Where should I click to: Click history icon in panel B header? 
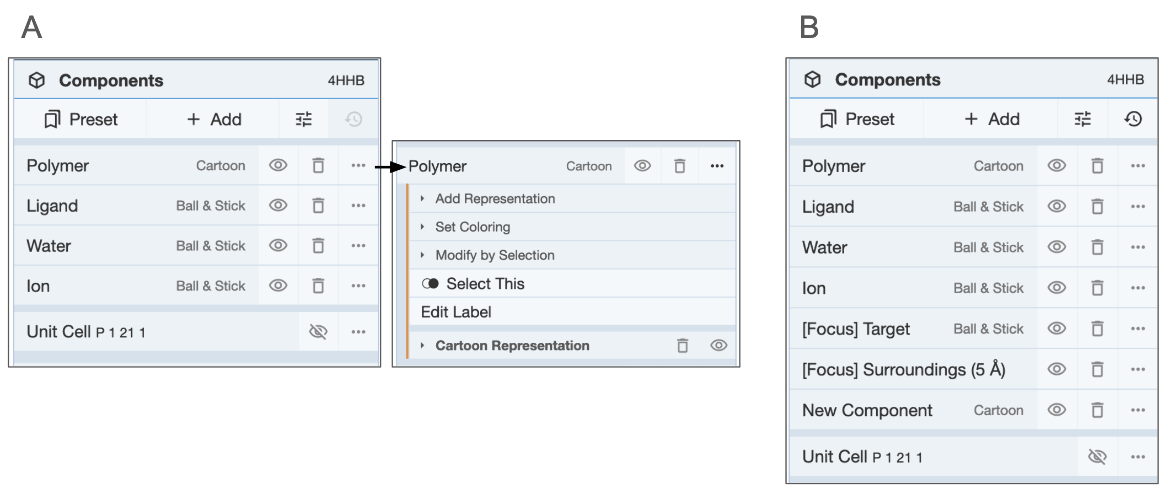tap(1133, 119)
